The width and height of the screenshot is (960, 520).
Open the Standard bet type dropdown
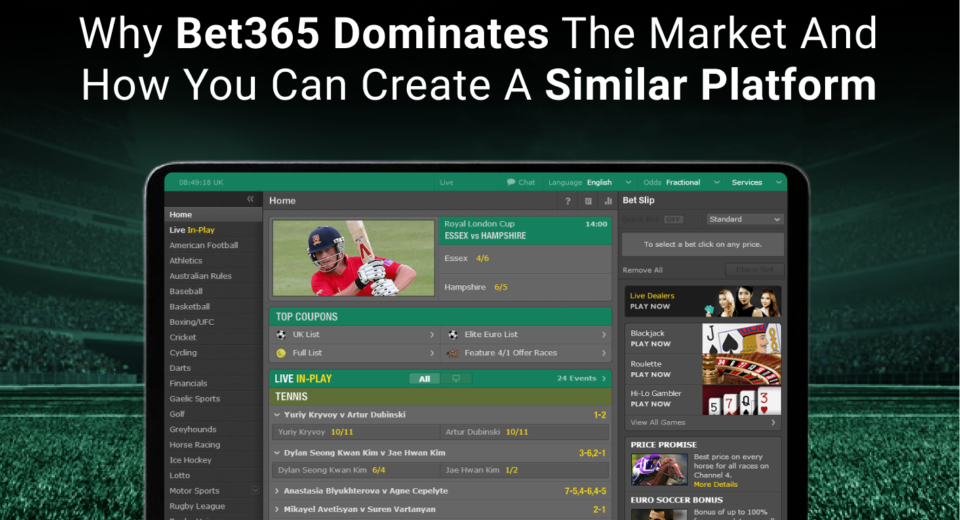coord(744,219)
